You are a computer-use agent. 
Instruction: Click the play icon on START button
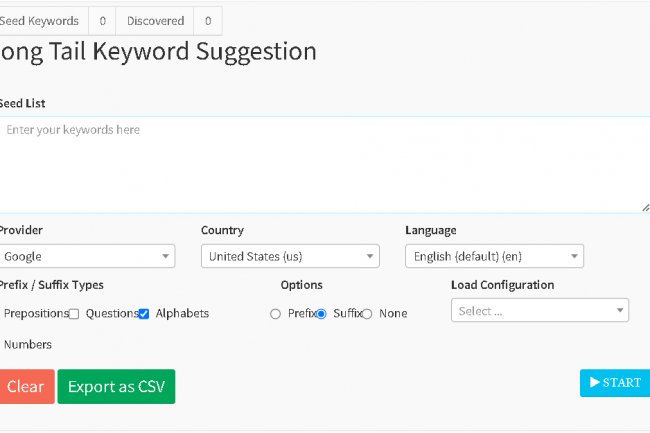pyautogui.click(x=595, y=383)
